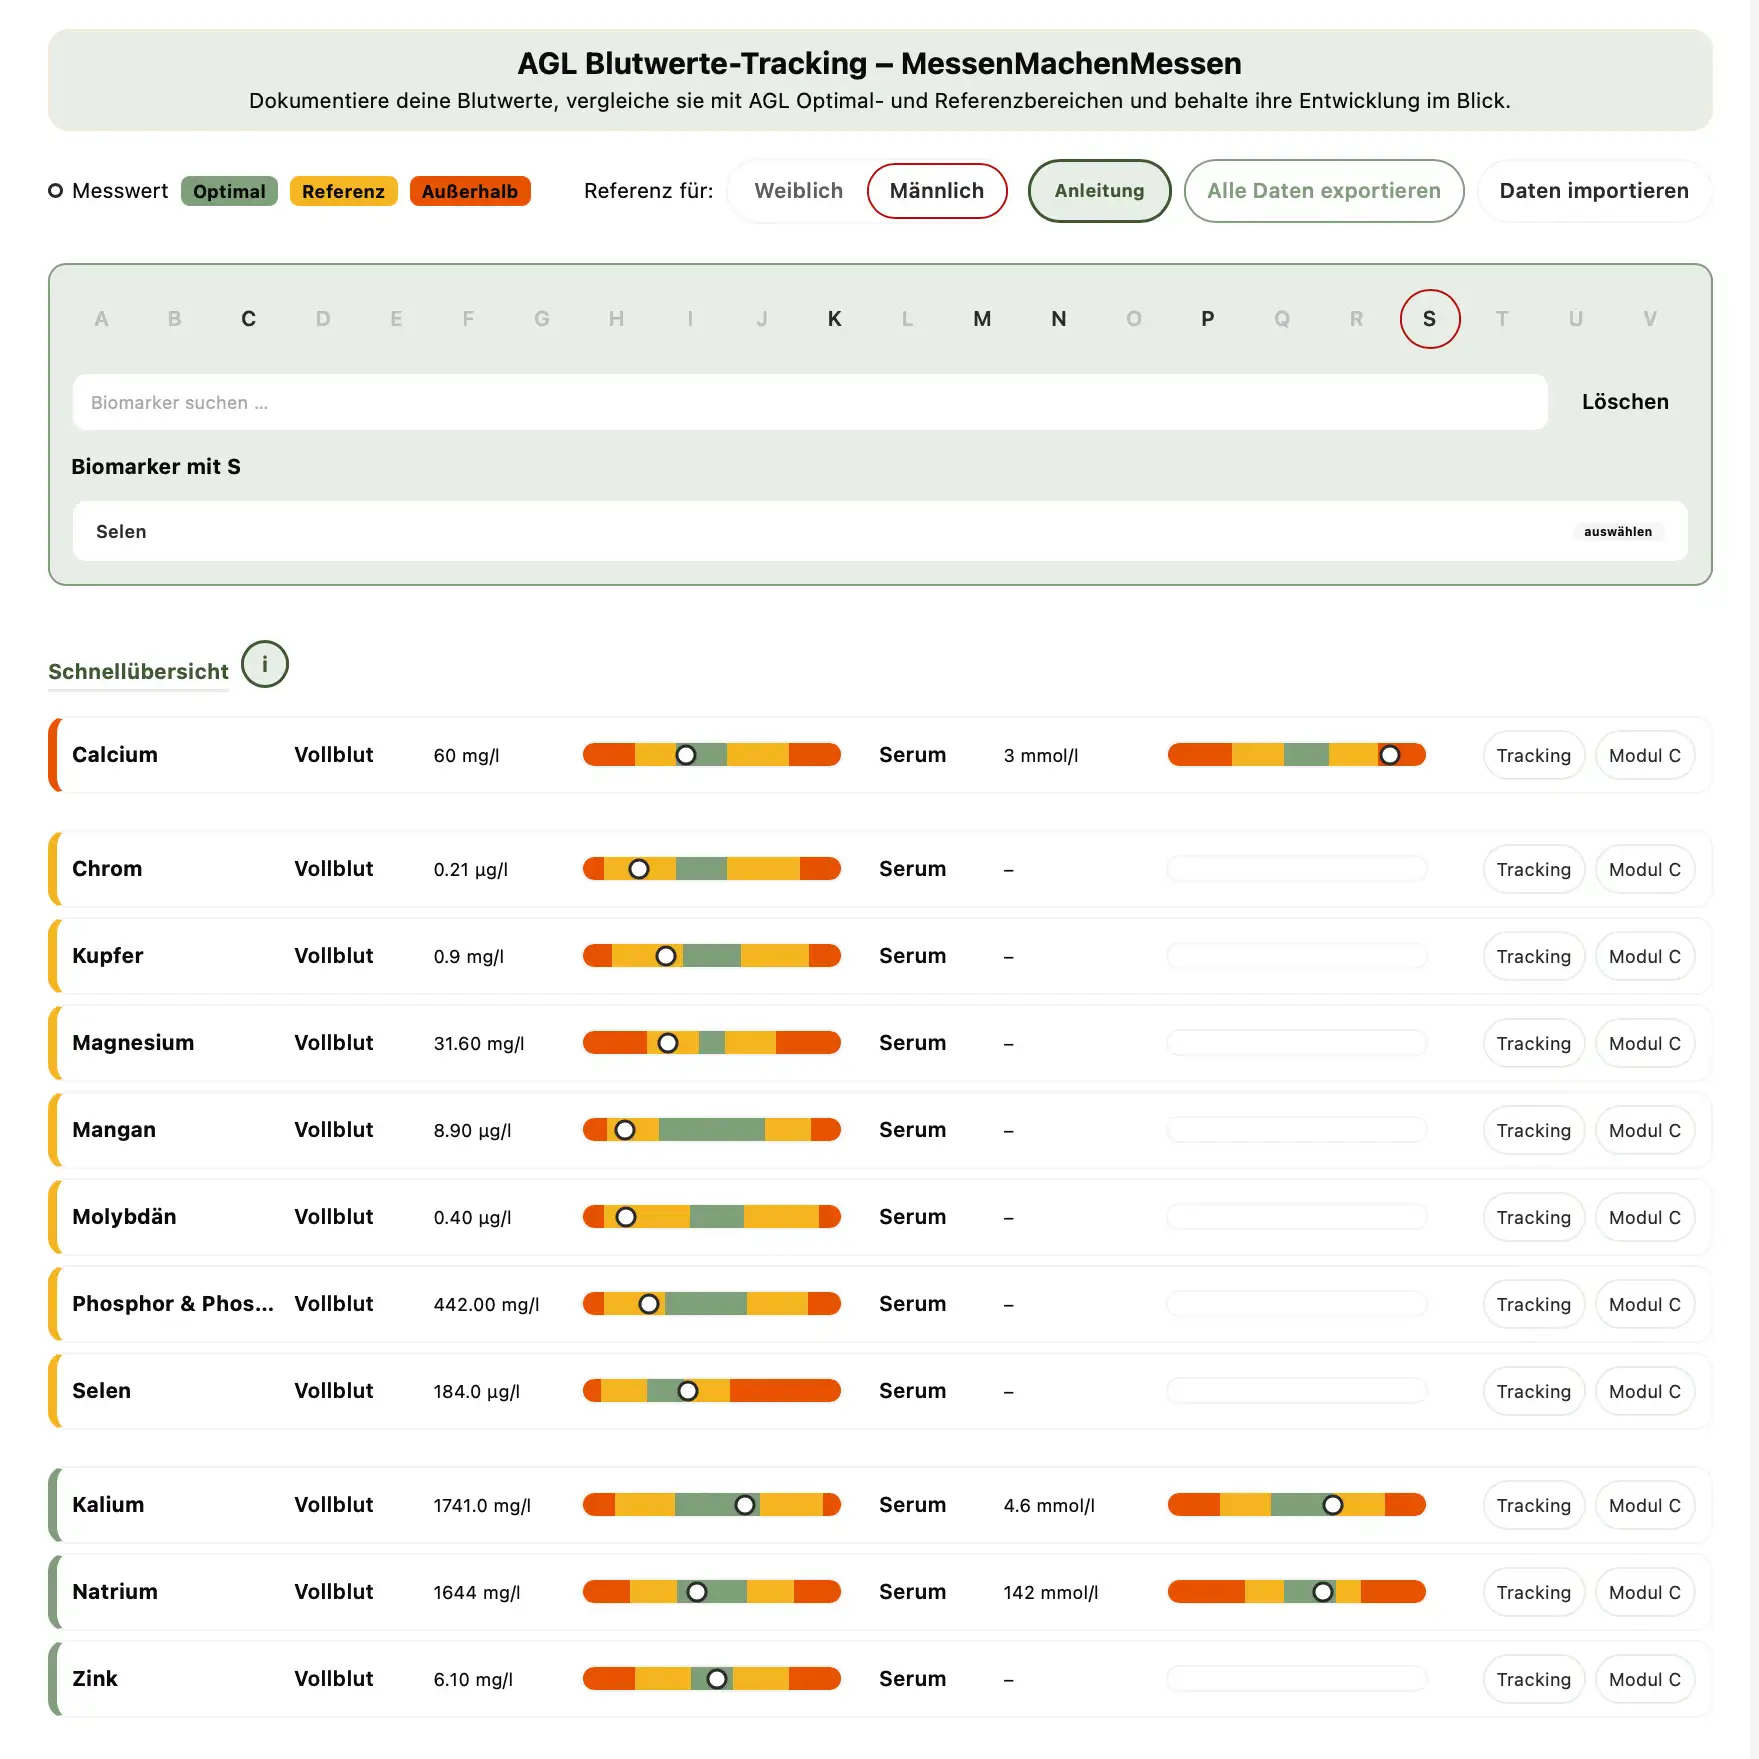Switch to biomarkers starting with C

coord(248,319)
